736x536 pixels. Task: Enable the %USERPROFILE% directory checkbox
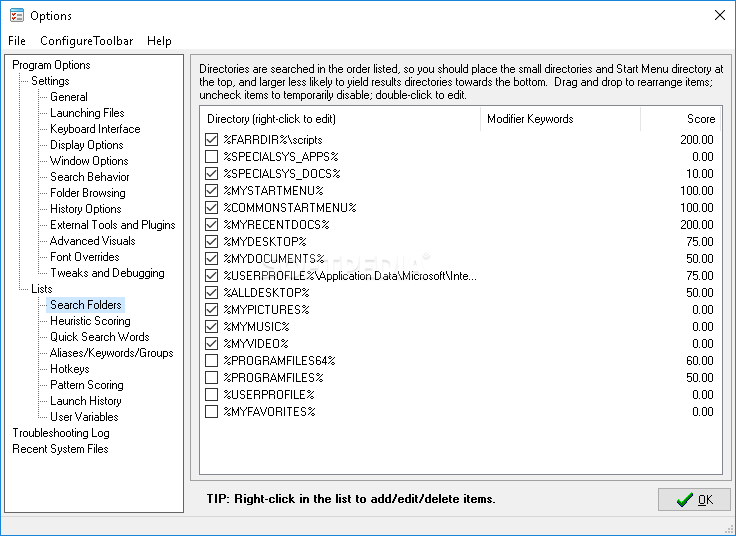(212, 394)
